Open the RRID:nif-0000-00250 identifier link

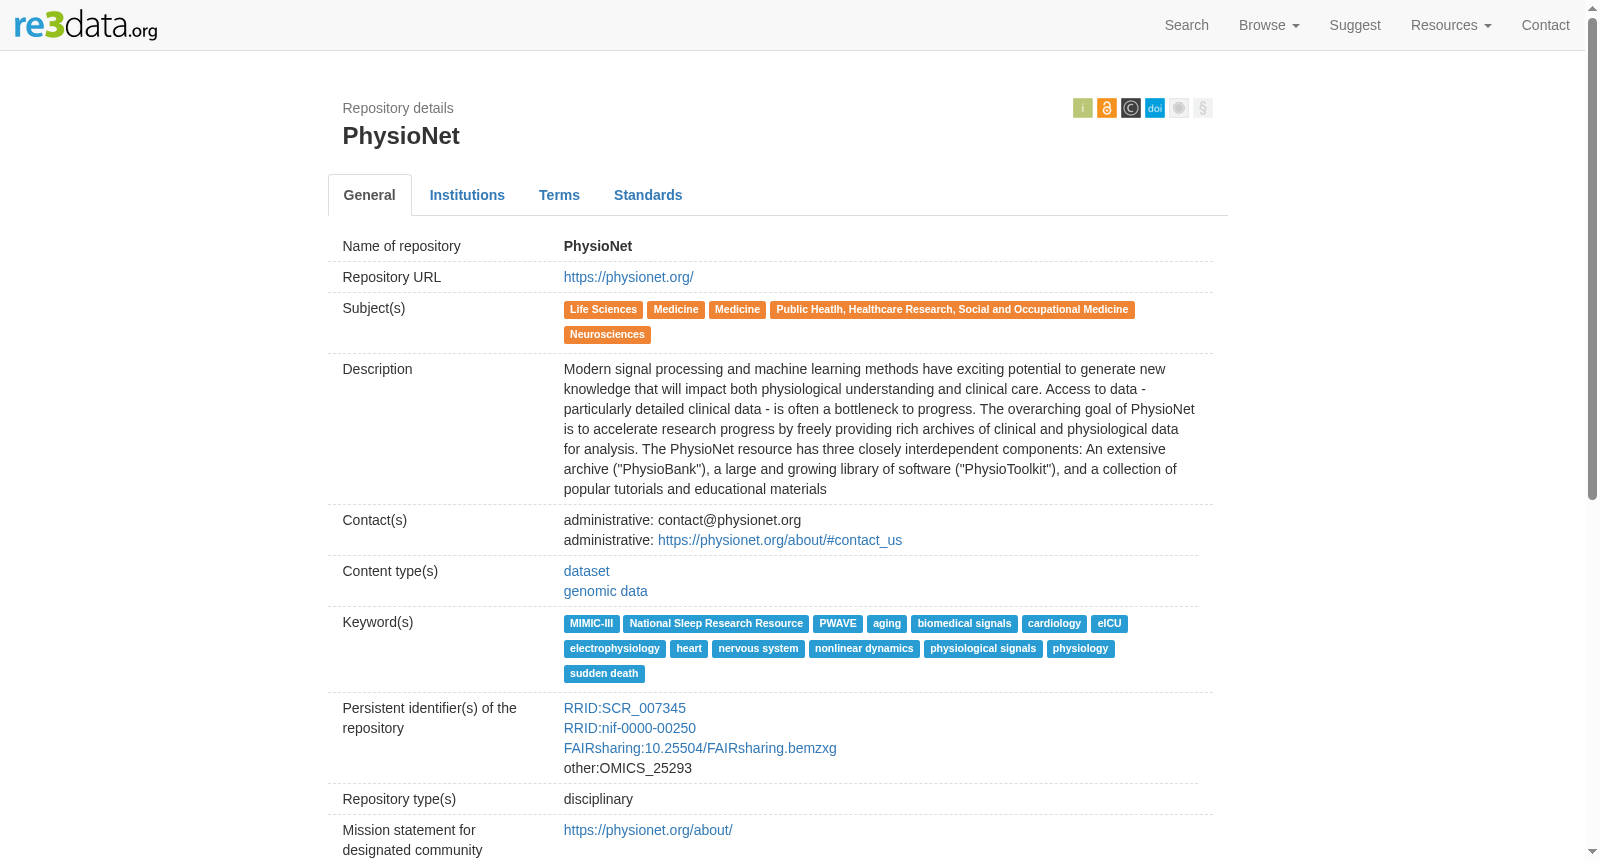pos(630,728)
